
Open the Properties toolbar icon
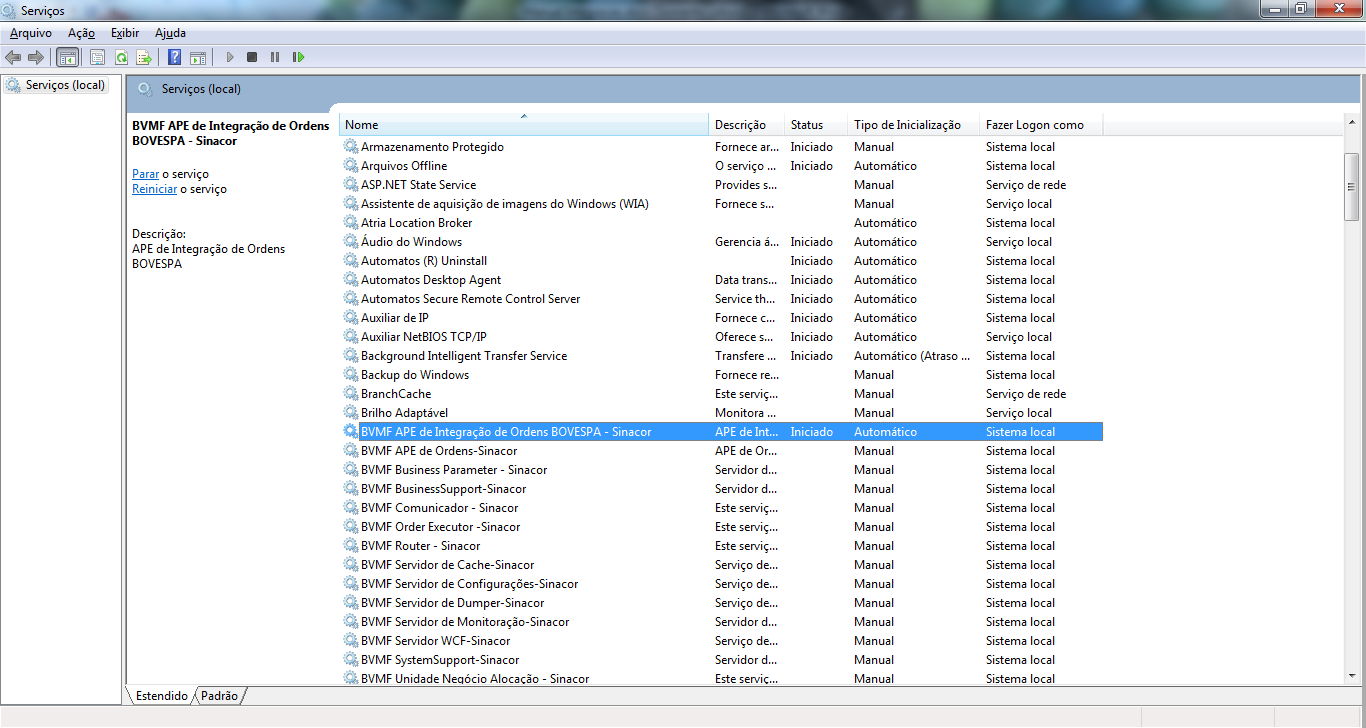point(98,57)
